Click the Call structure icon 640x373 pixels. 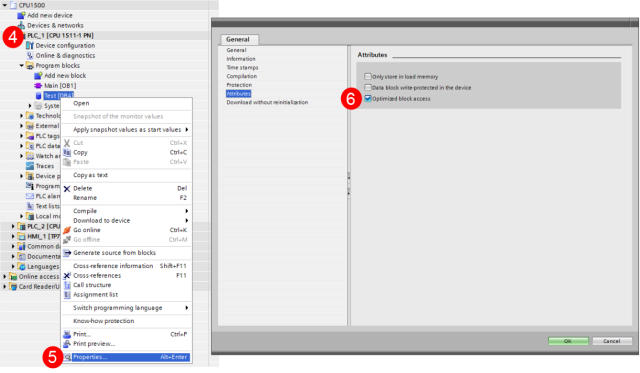tap(67, 285)
